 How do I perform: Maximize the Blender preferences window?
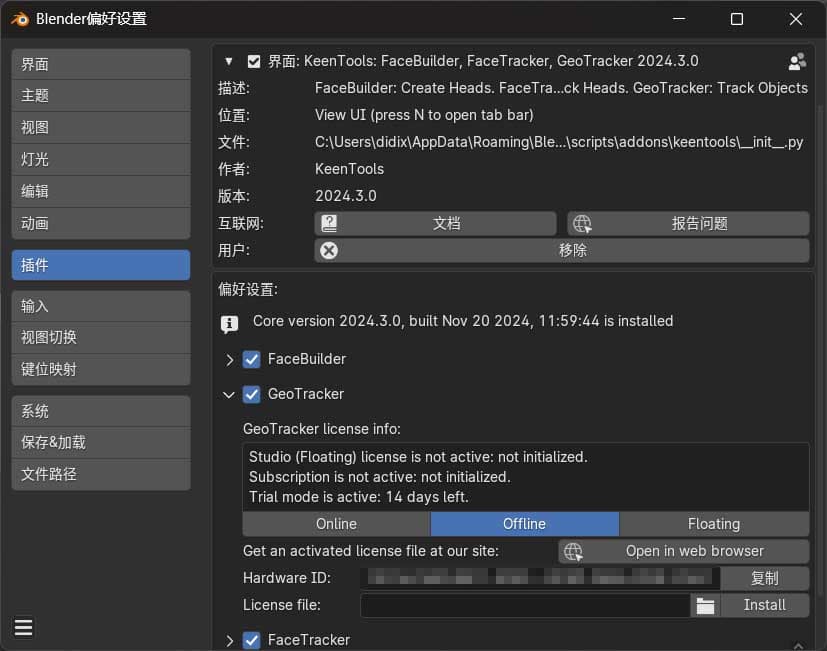(737, 20)
